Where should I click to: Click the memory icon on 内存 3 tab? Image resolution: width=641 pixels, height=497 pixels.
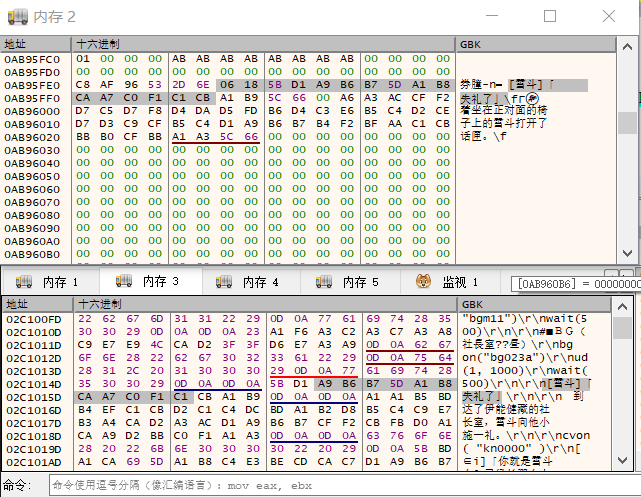[125, 283]
